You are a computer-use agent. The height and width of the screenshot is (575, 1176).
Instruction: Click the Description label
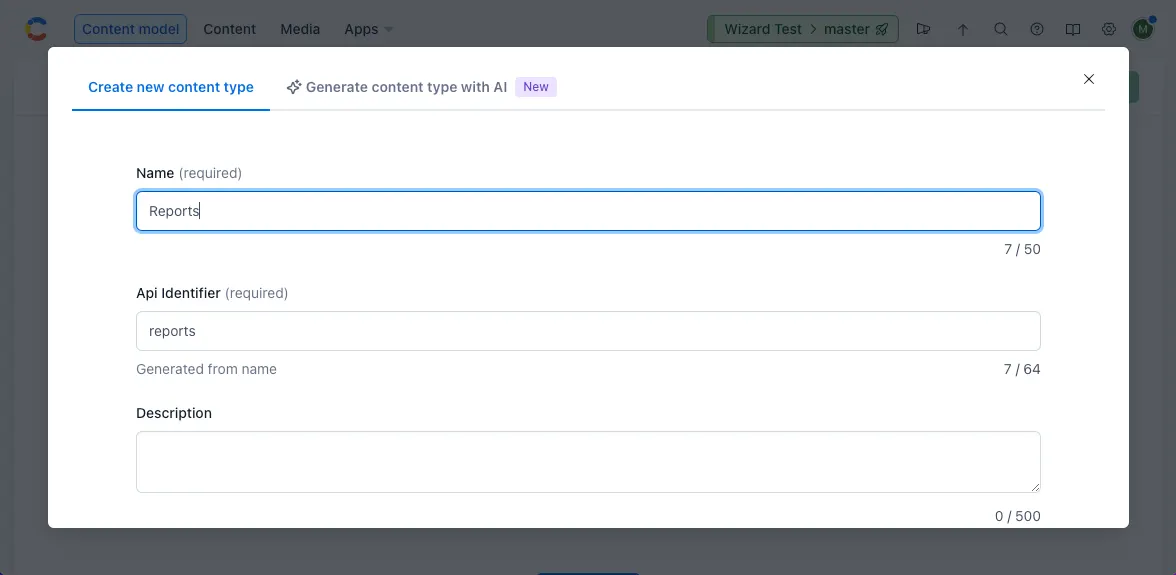click(174, 413)
